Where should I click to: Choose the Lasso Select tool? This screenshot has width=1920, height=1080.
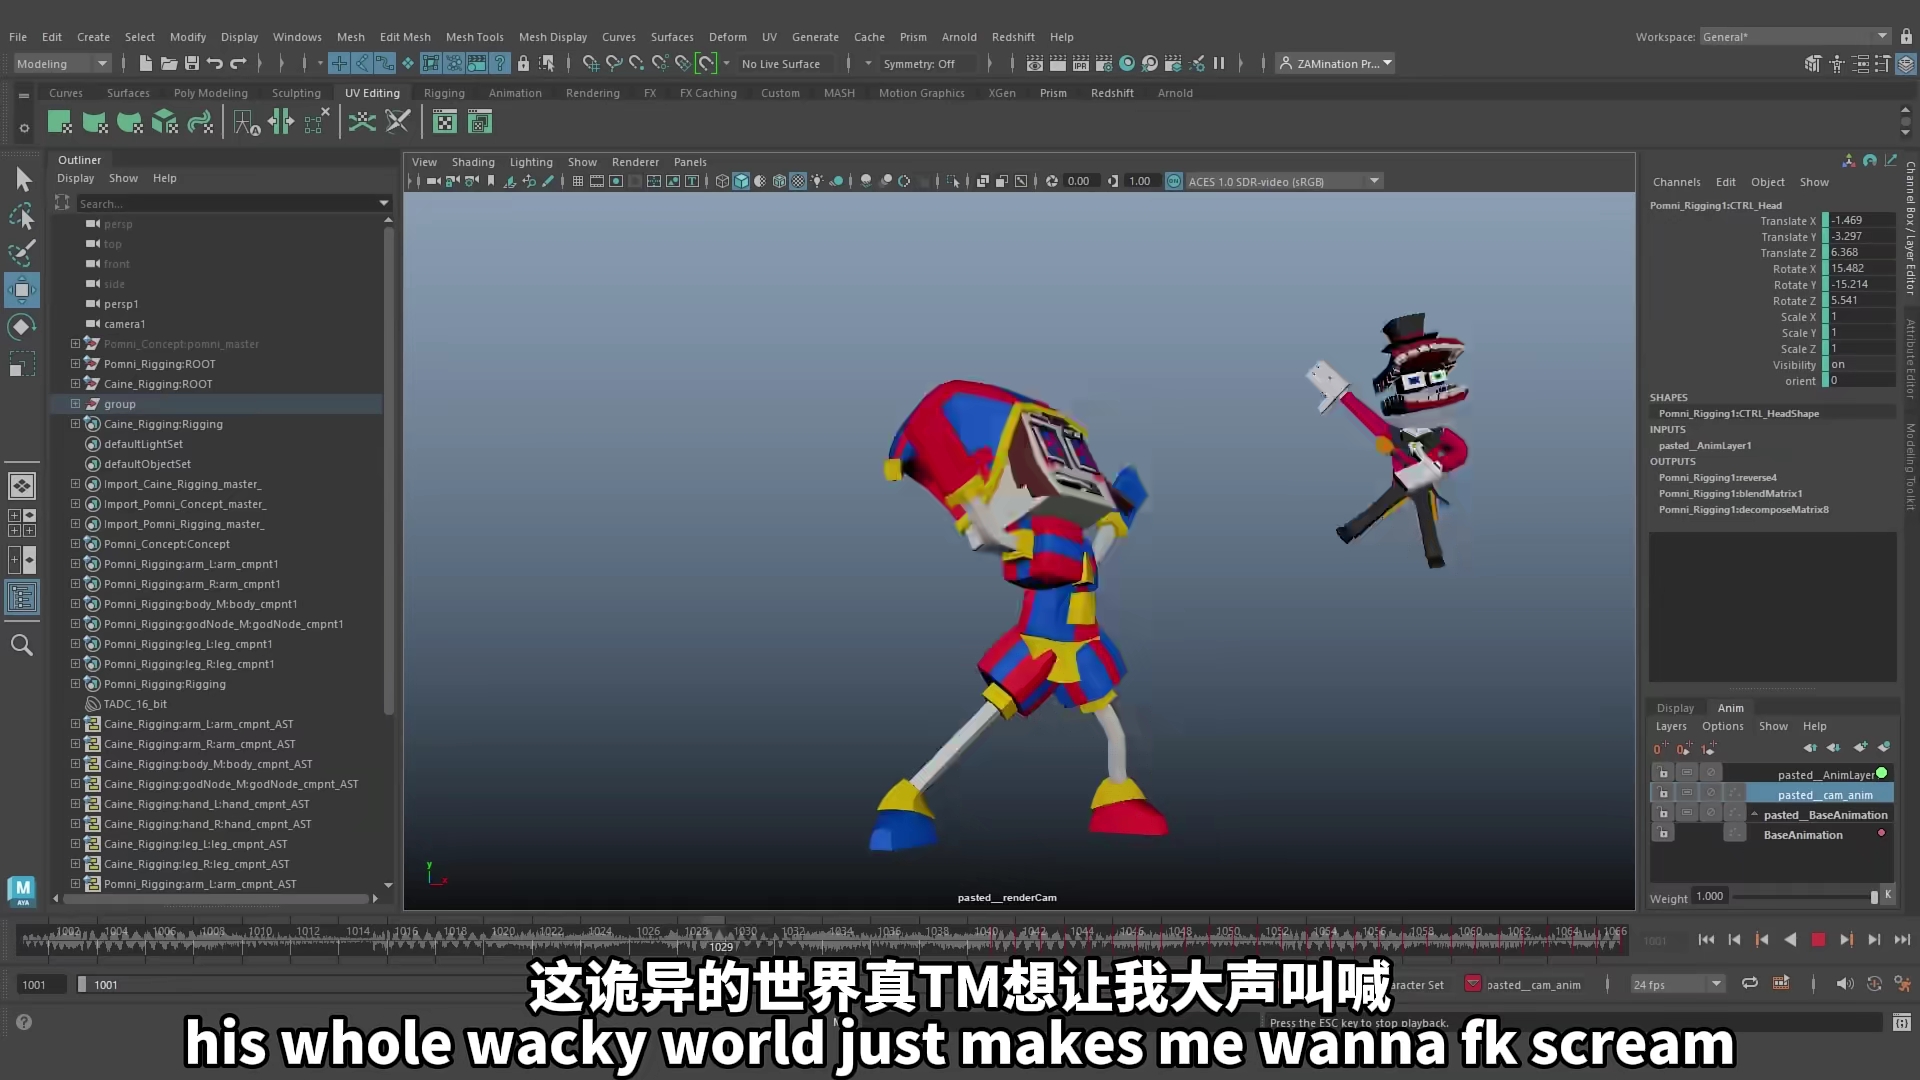(x=22, y=216)
